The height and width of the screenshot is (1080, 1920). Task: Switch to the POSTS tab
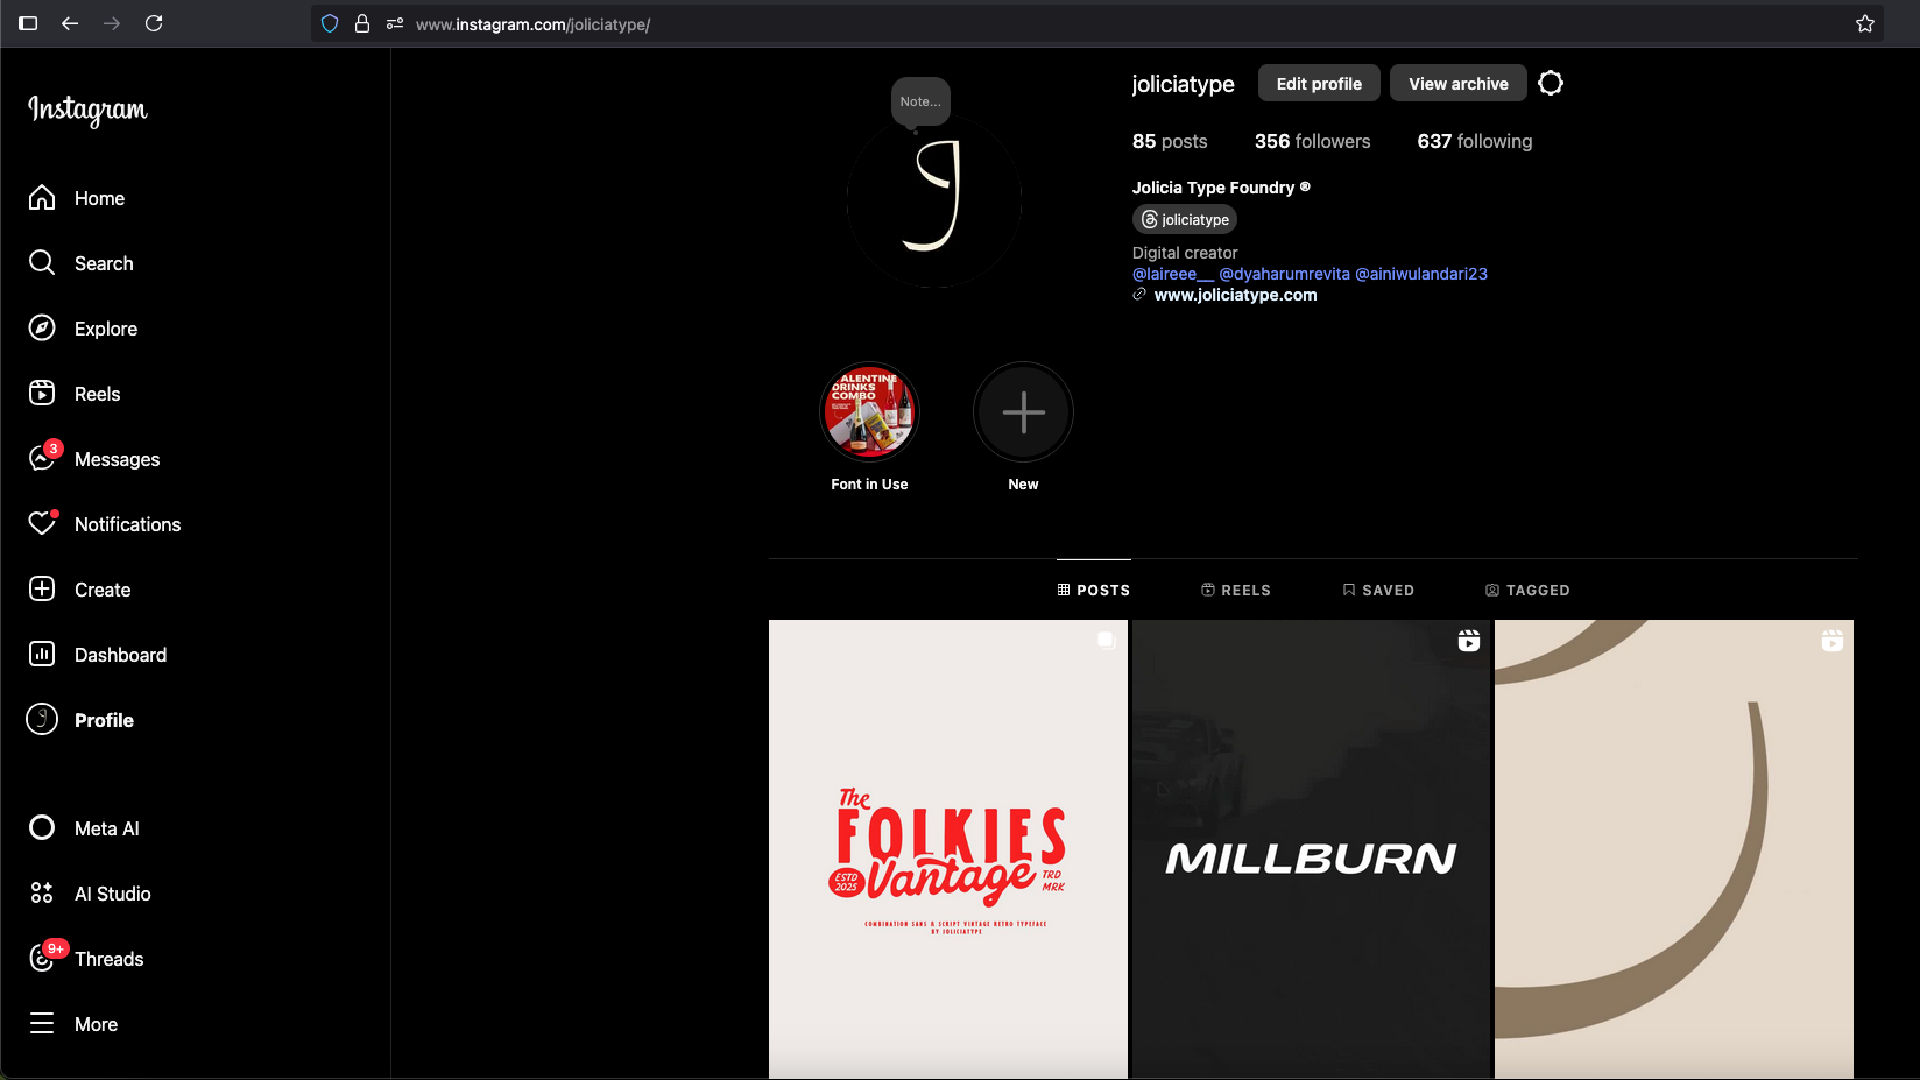1094,590
